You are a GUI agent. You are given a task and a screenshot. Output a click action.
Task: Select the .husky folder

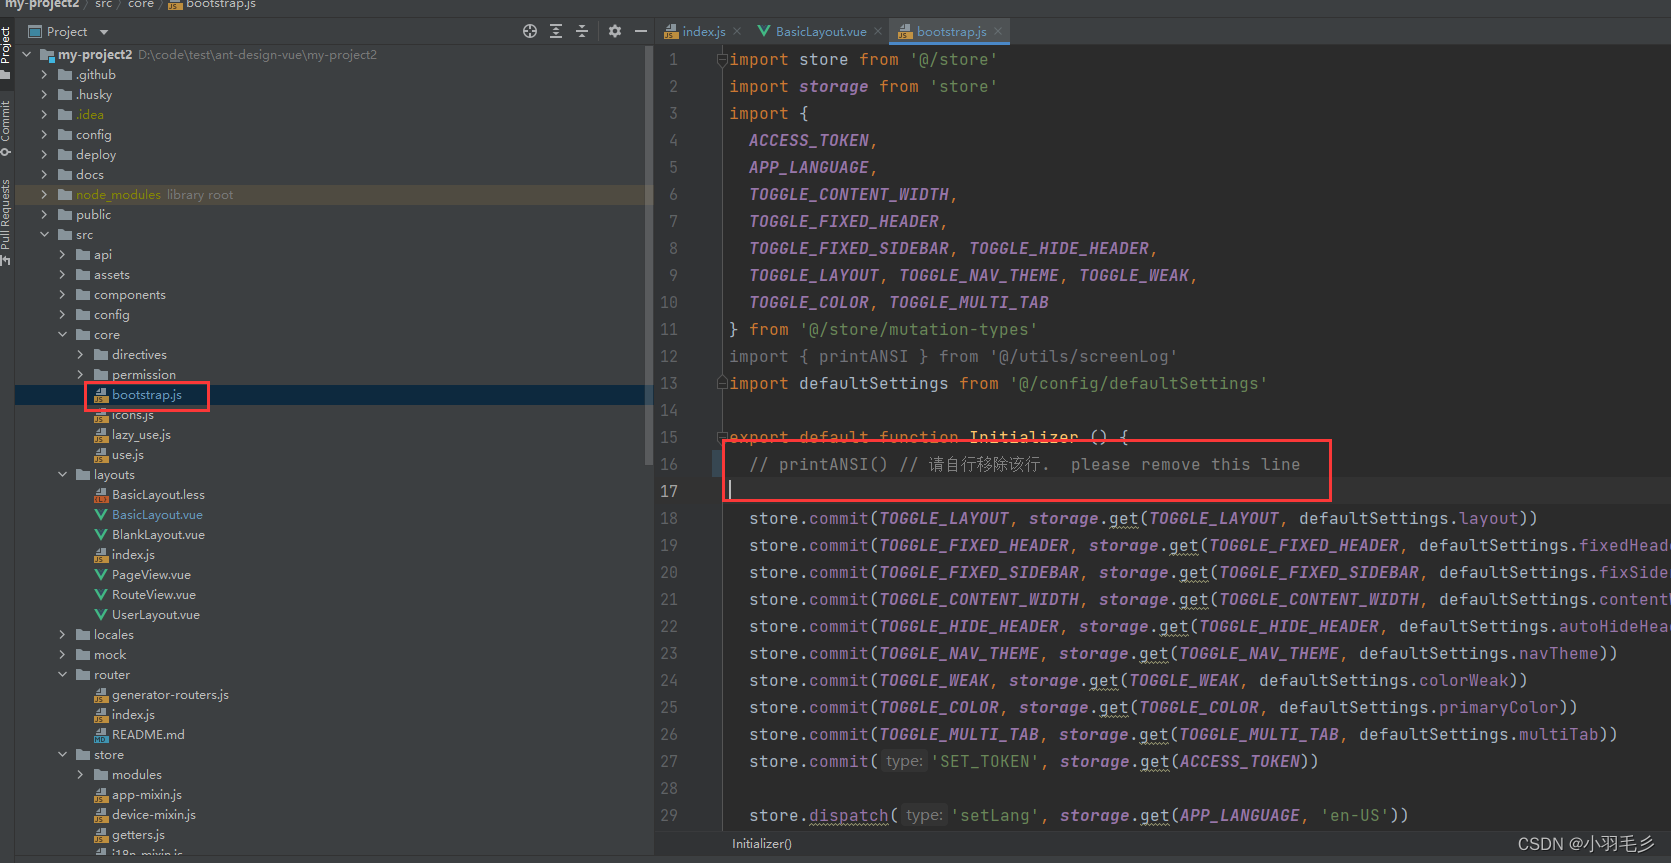(93, 95)
